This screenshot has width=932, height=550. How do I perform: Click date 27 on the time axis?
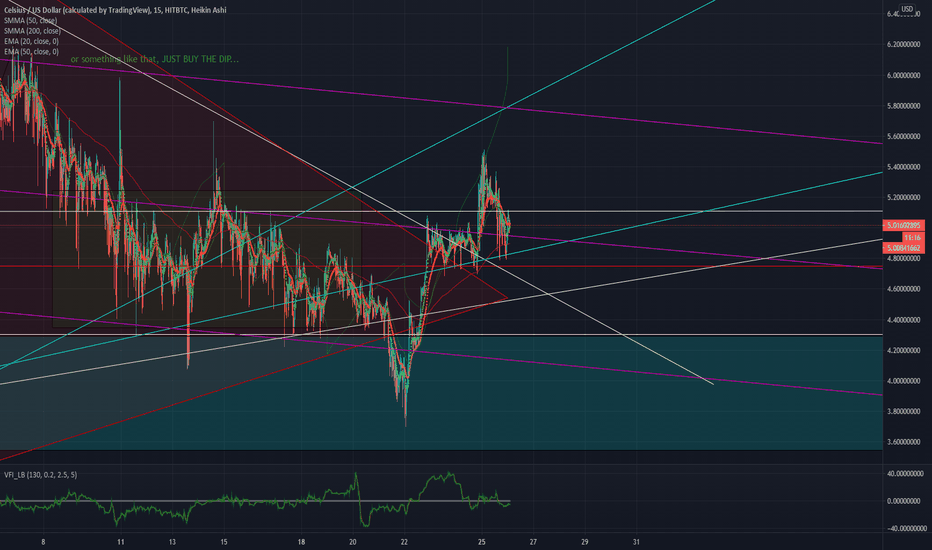[533, 542]
